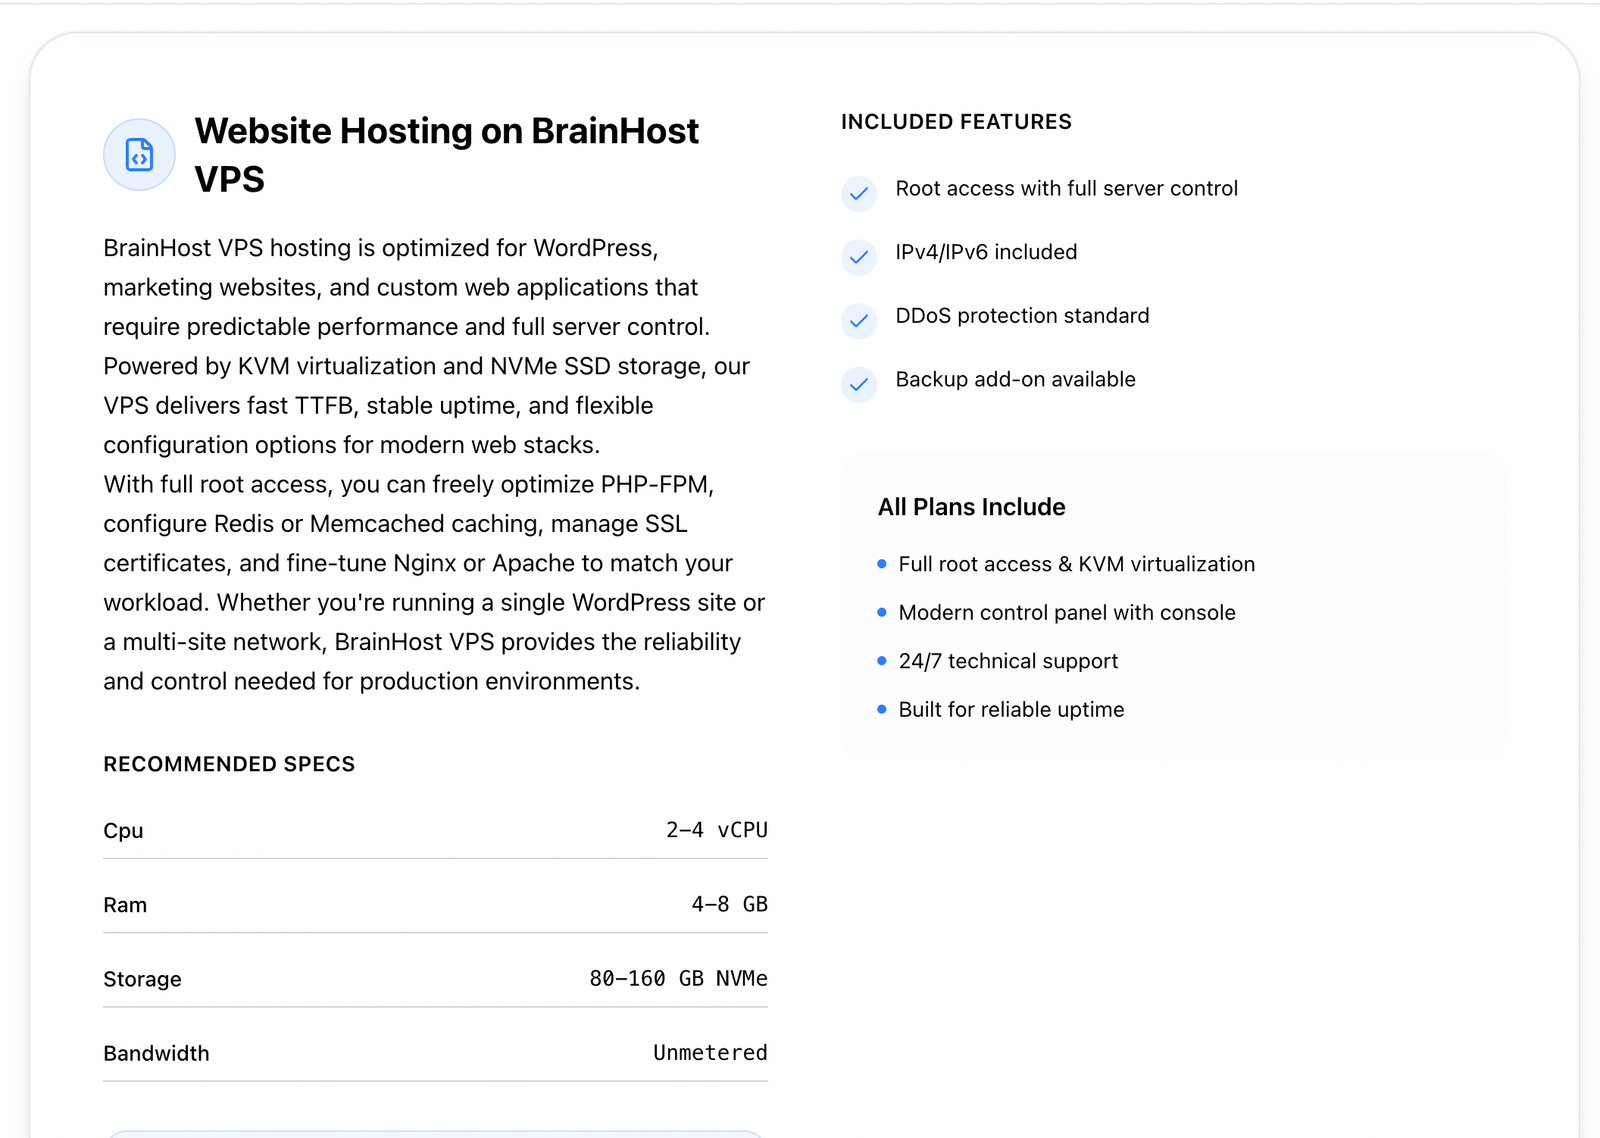The image size is (1600, 1138).
Task: Click the checkmark beside Backup add-on available
Action: pyautogui.click(x=859, y=385)
